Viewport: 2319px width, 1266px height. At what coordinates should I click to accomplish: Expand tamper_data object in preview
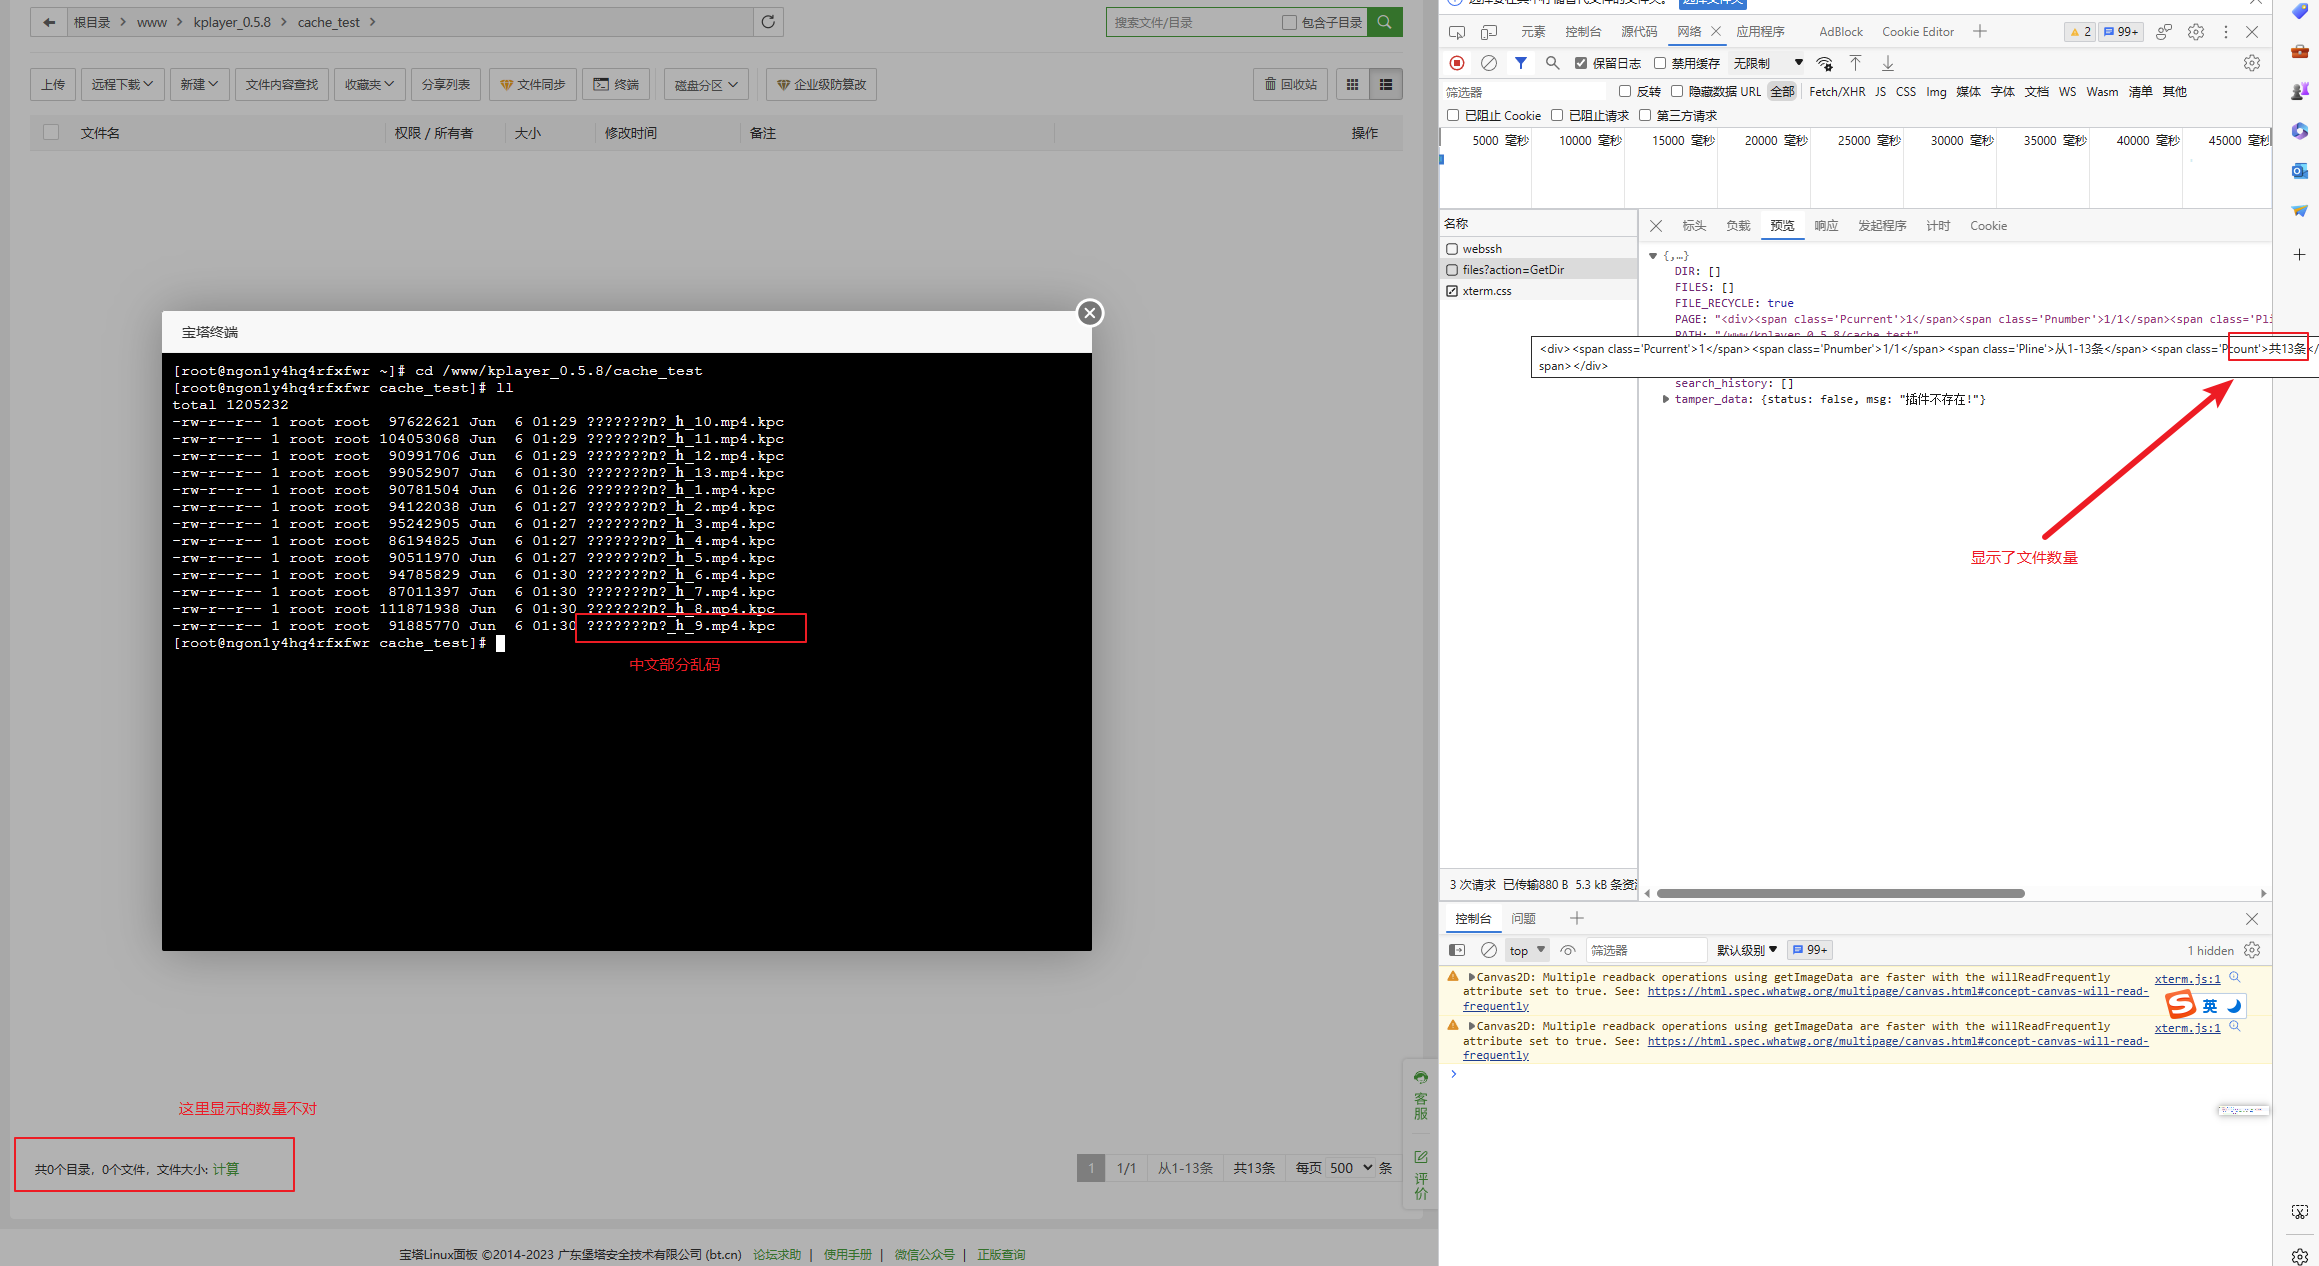pyautogui.click(x=1665, y=399)
